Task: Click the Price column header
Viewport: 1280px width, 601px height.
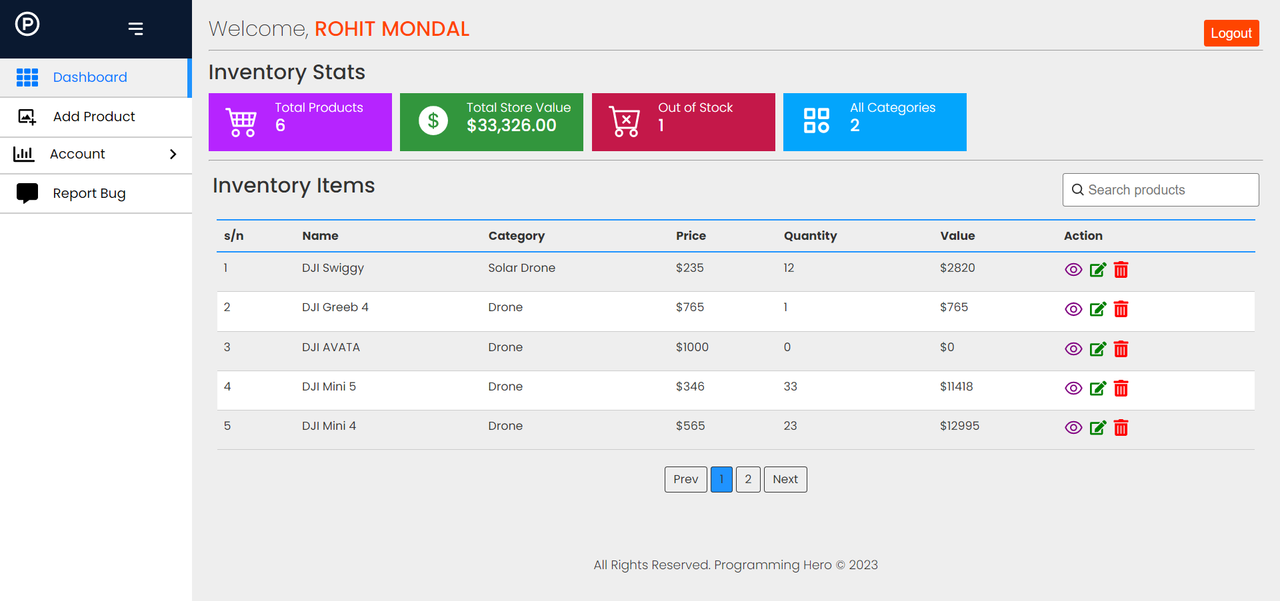Action: (x=691, y=236)
